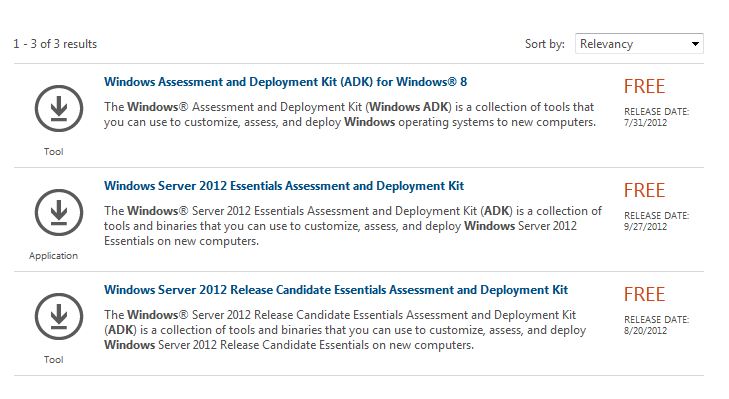The image size is (729, 399).
Task: Click the release date 8/20/2012
Action: click(x=645, y=331)
